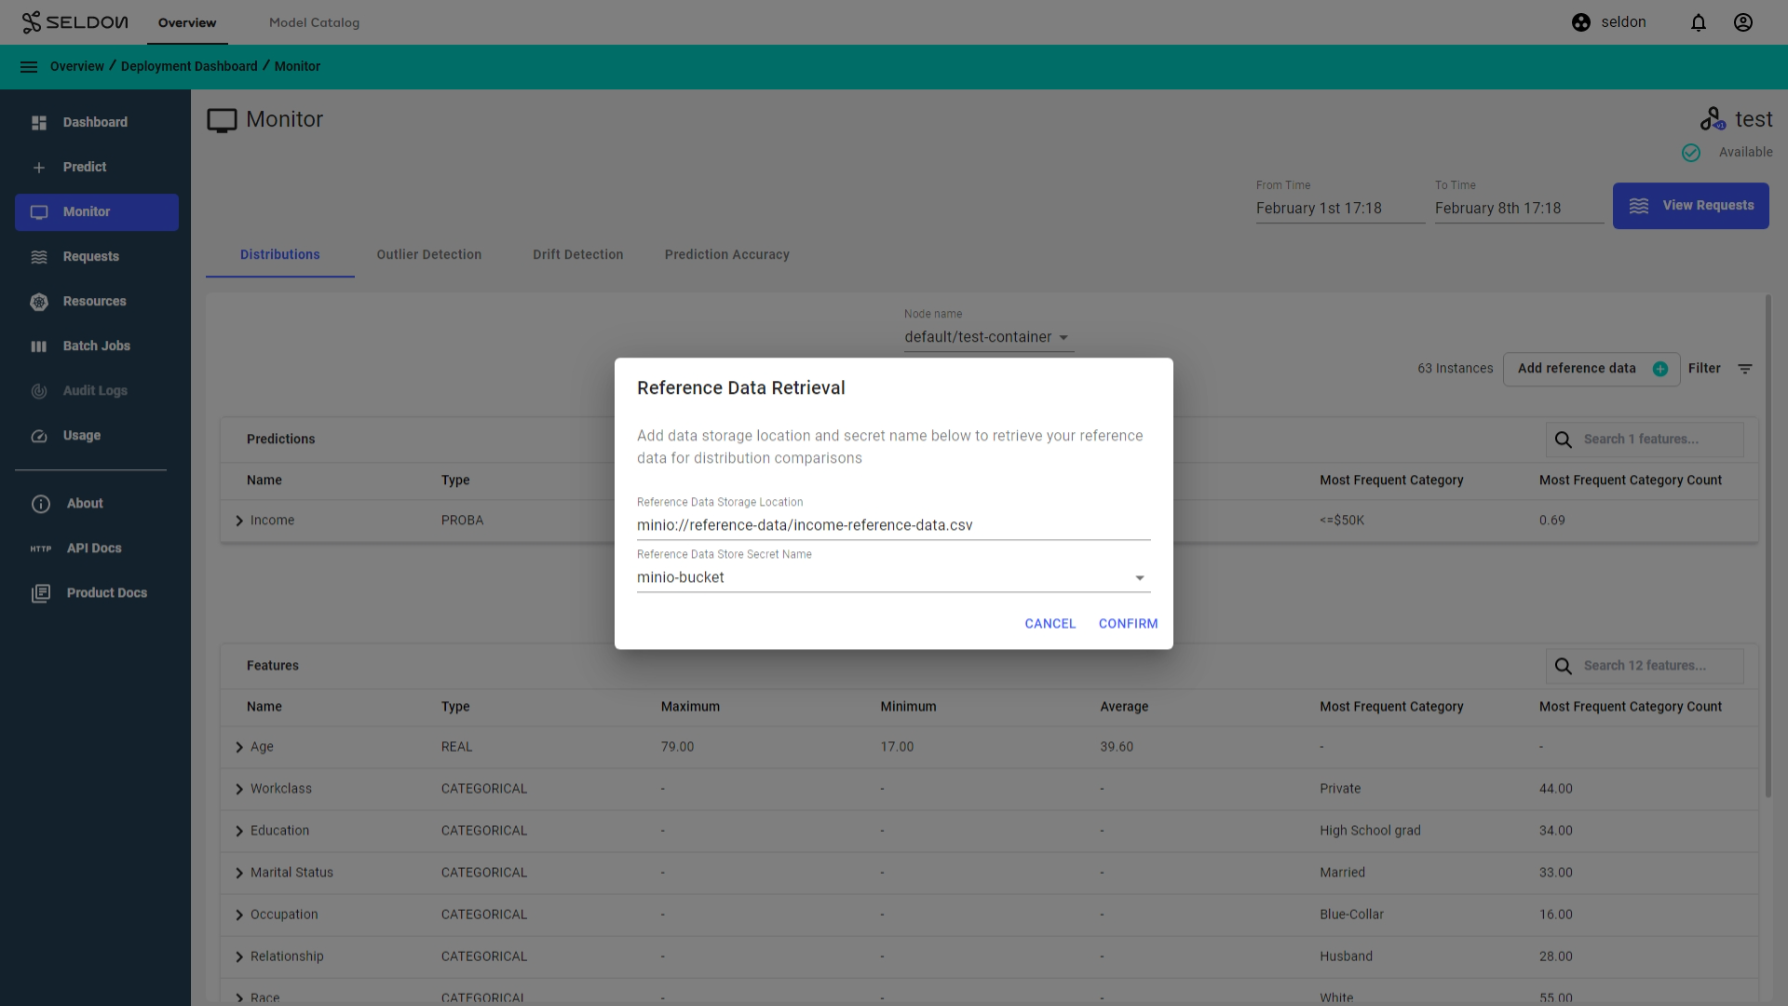Expand the Income prediction row
This screenshot has height=1006, width=1788.
pyautogui.click(x=239, y=521)
